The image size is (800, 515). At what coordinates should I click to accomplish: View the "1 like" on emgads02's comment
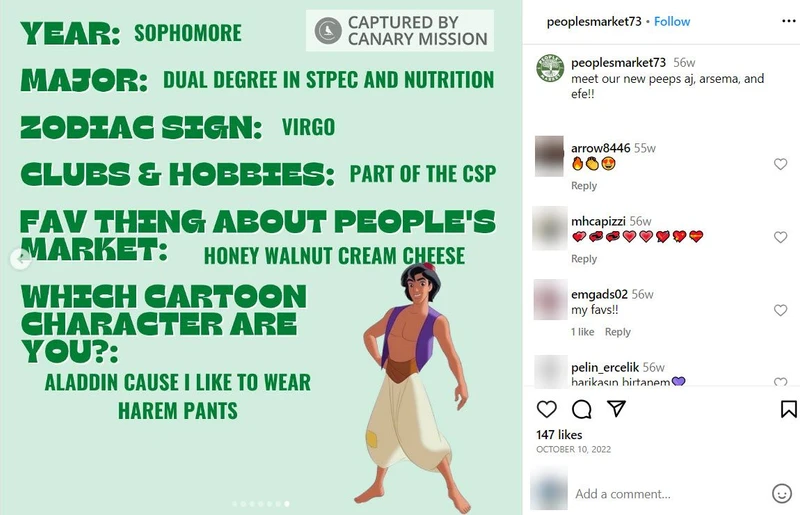click(582, 332)
